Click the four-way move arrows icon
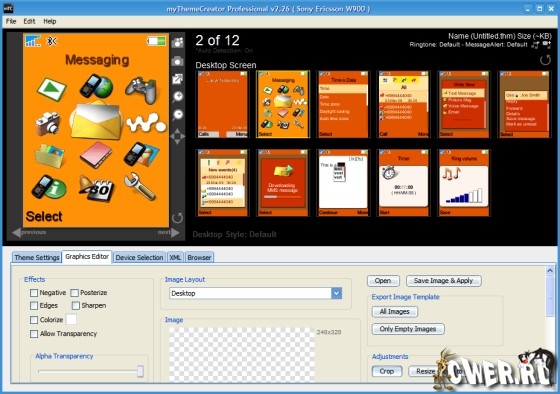Viewport: 560px width, 394px height. (x=178, y=136)
